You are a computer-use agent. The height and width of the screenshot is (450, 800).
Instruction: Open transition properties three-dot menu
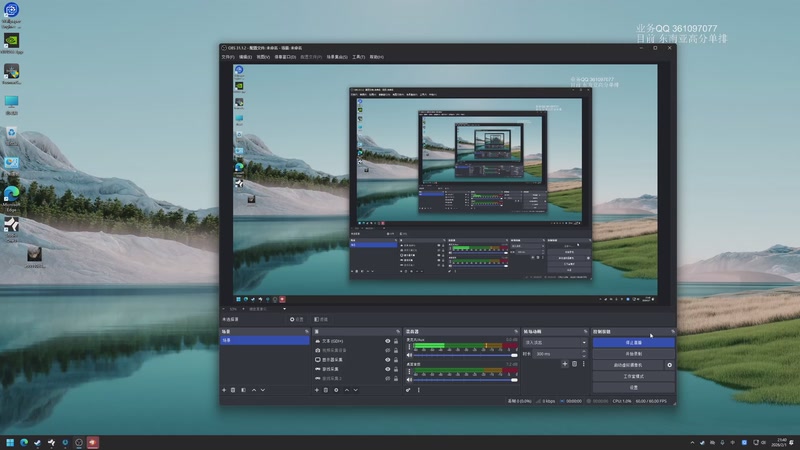(x=584, y=364)
